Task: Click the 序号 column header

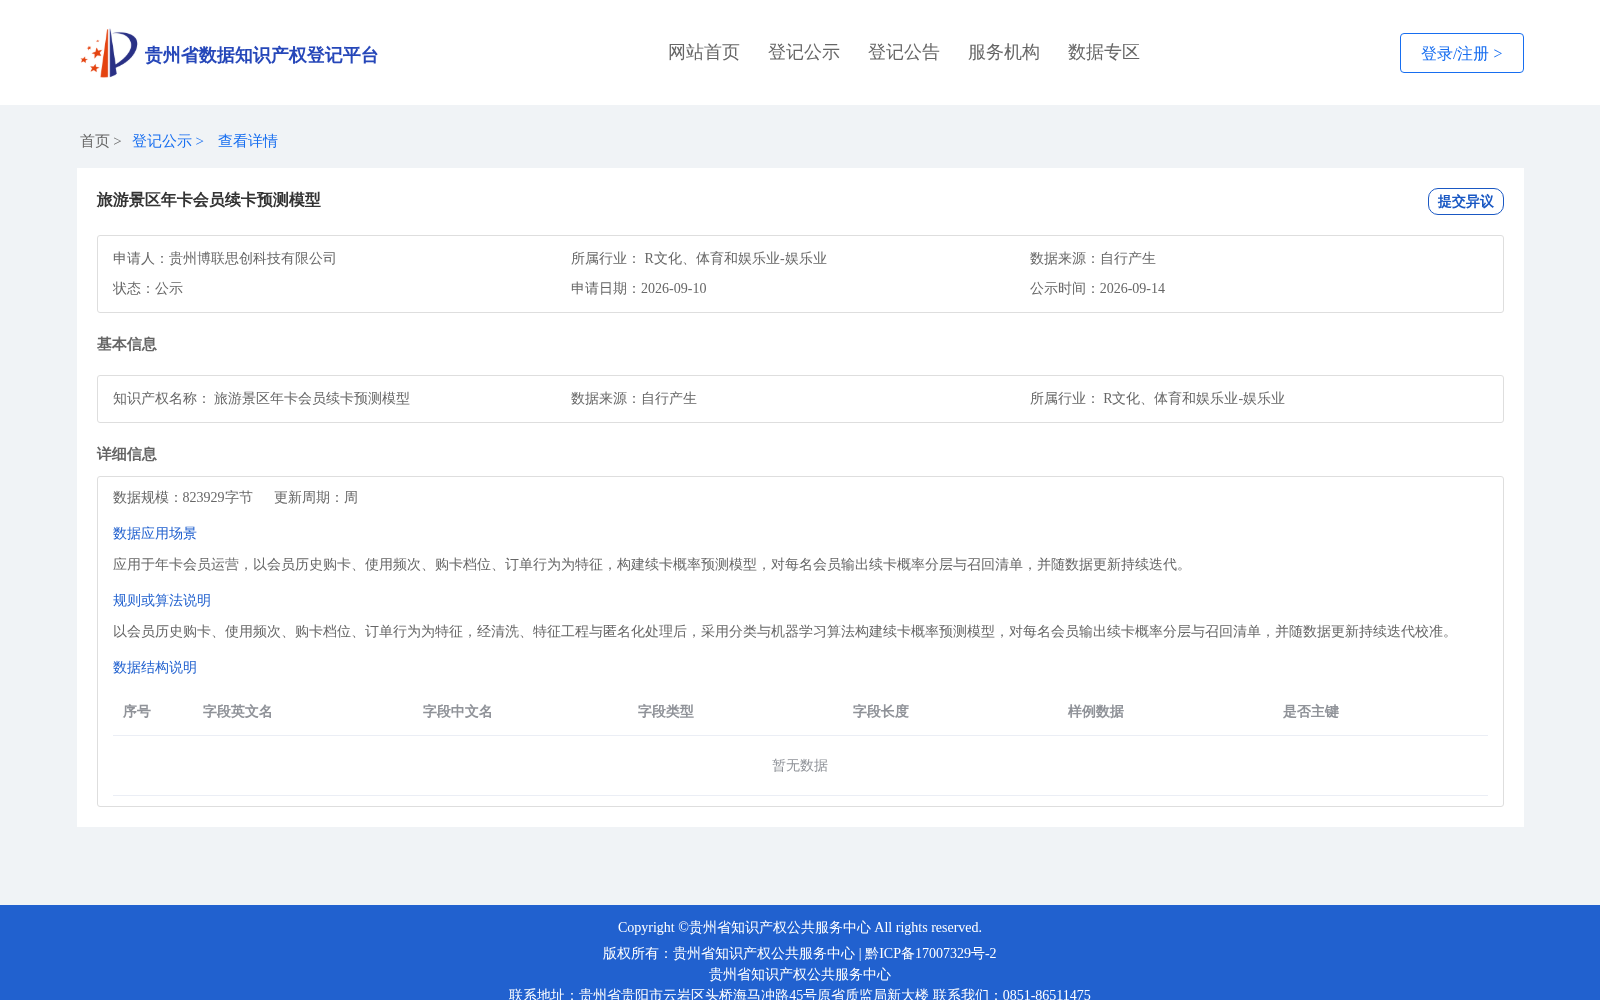Action: pos(137,711)
